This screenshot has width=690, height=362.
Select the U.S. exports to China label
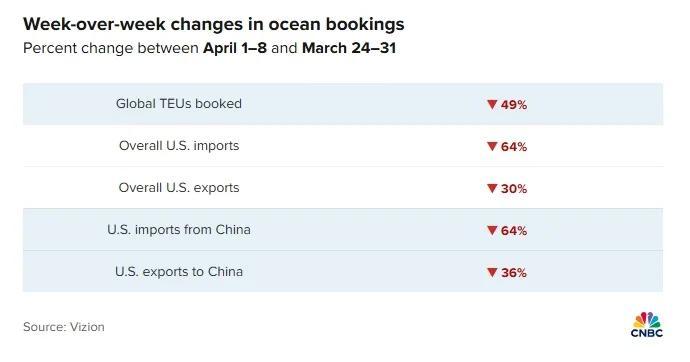(179, 271)
